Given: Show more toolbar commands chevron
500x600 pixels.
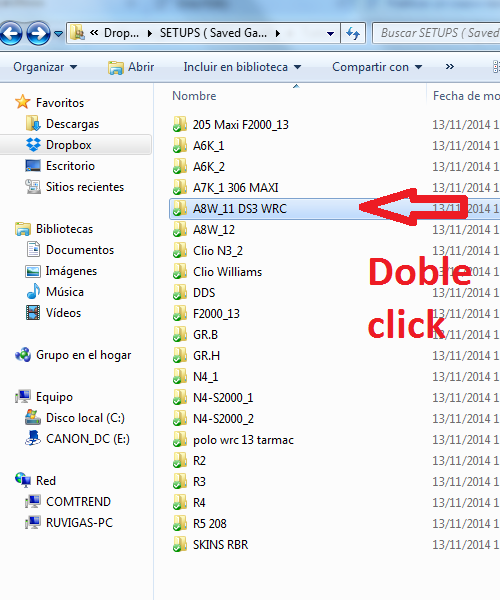Looking at the screenshot, I should click(450, 67).
